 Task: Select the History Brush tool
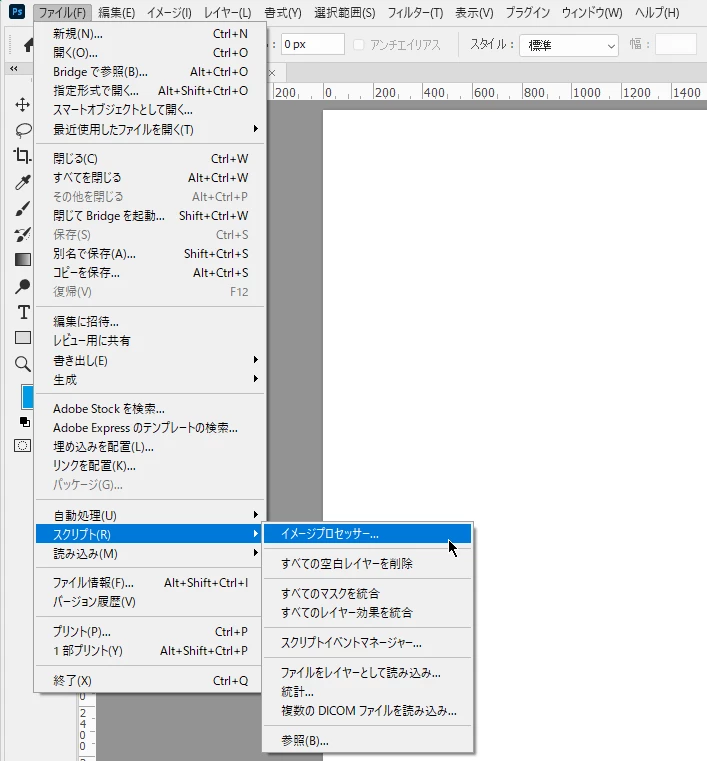coord(23,234)
